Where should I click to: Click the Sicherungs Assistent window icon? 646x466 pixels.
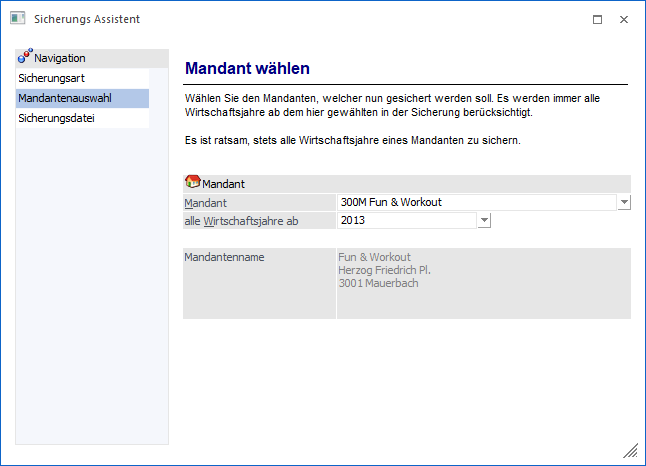click(17, 18)
